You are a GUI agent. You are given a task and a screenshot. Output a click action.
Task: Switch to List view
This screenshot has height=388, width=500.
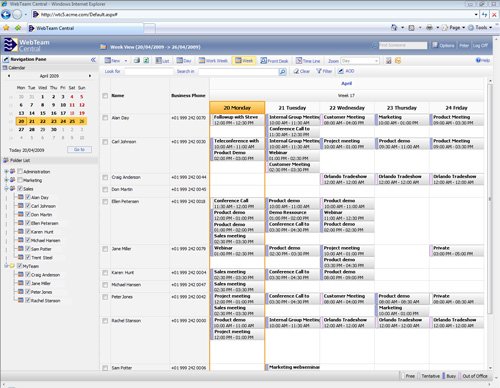163,61
